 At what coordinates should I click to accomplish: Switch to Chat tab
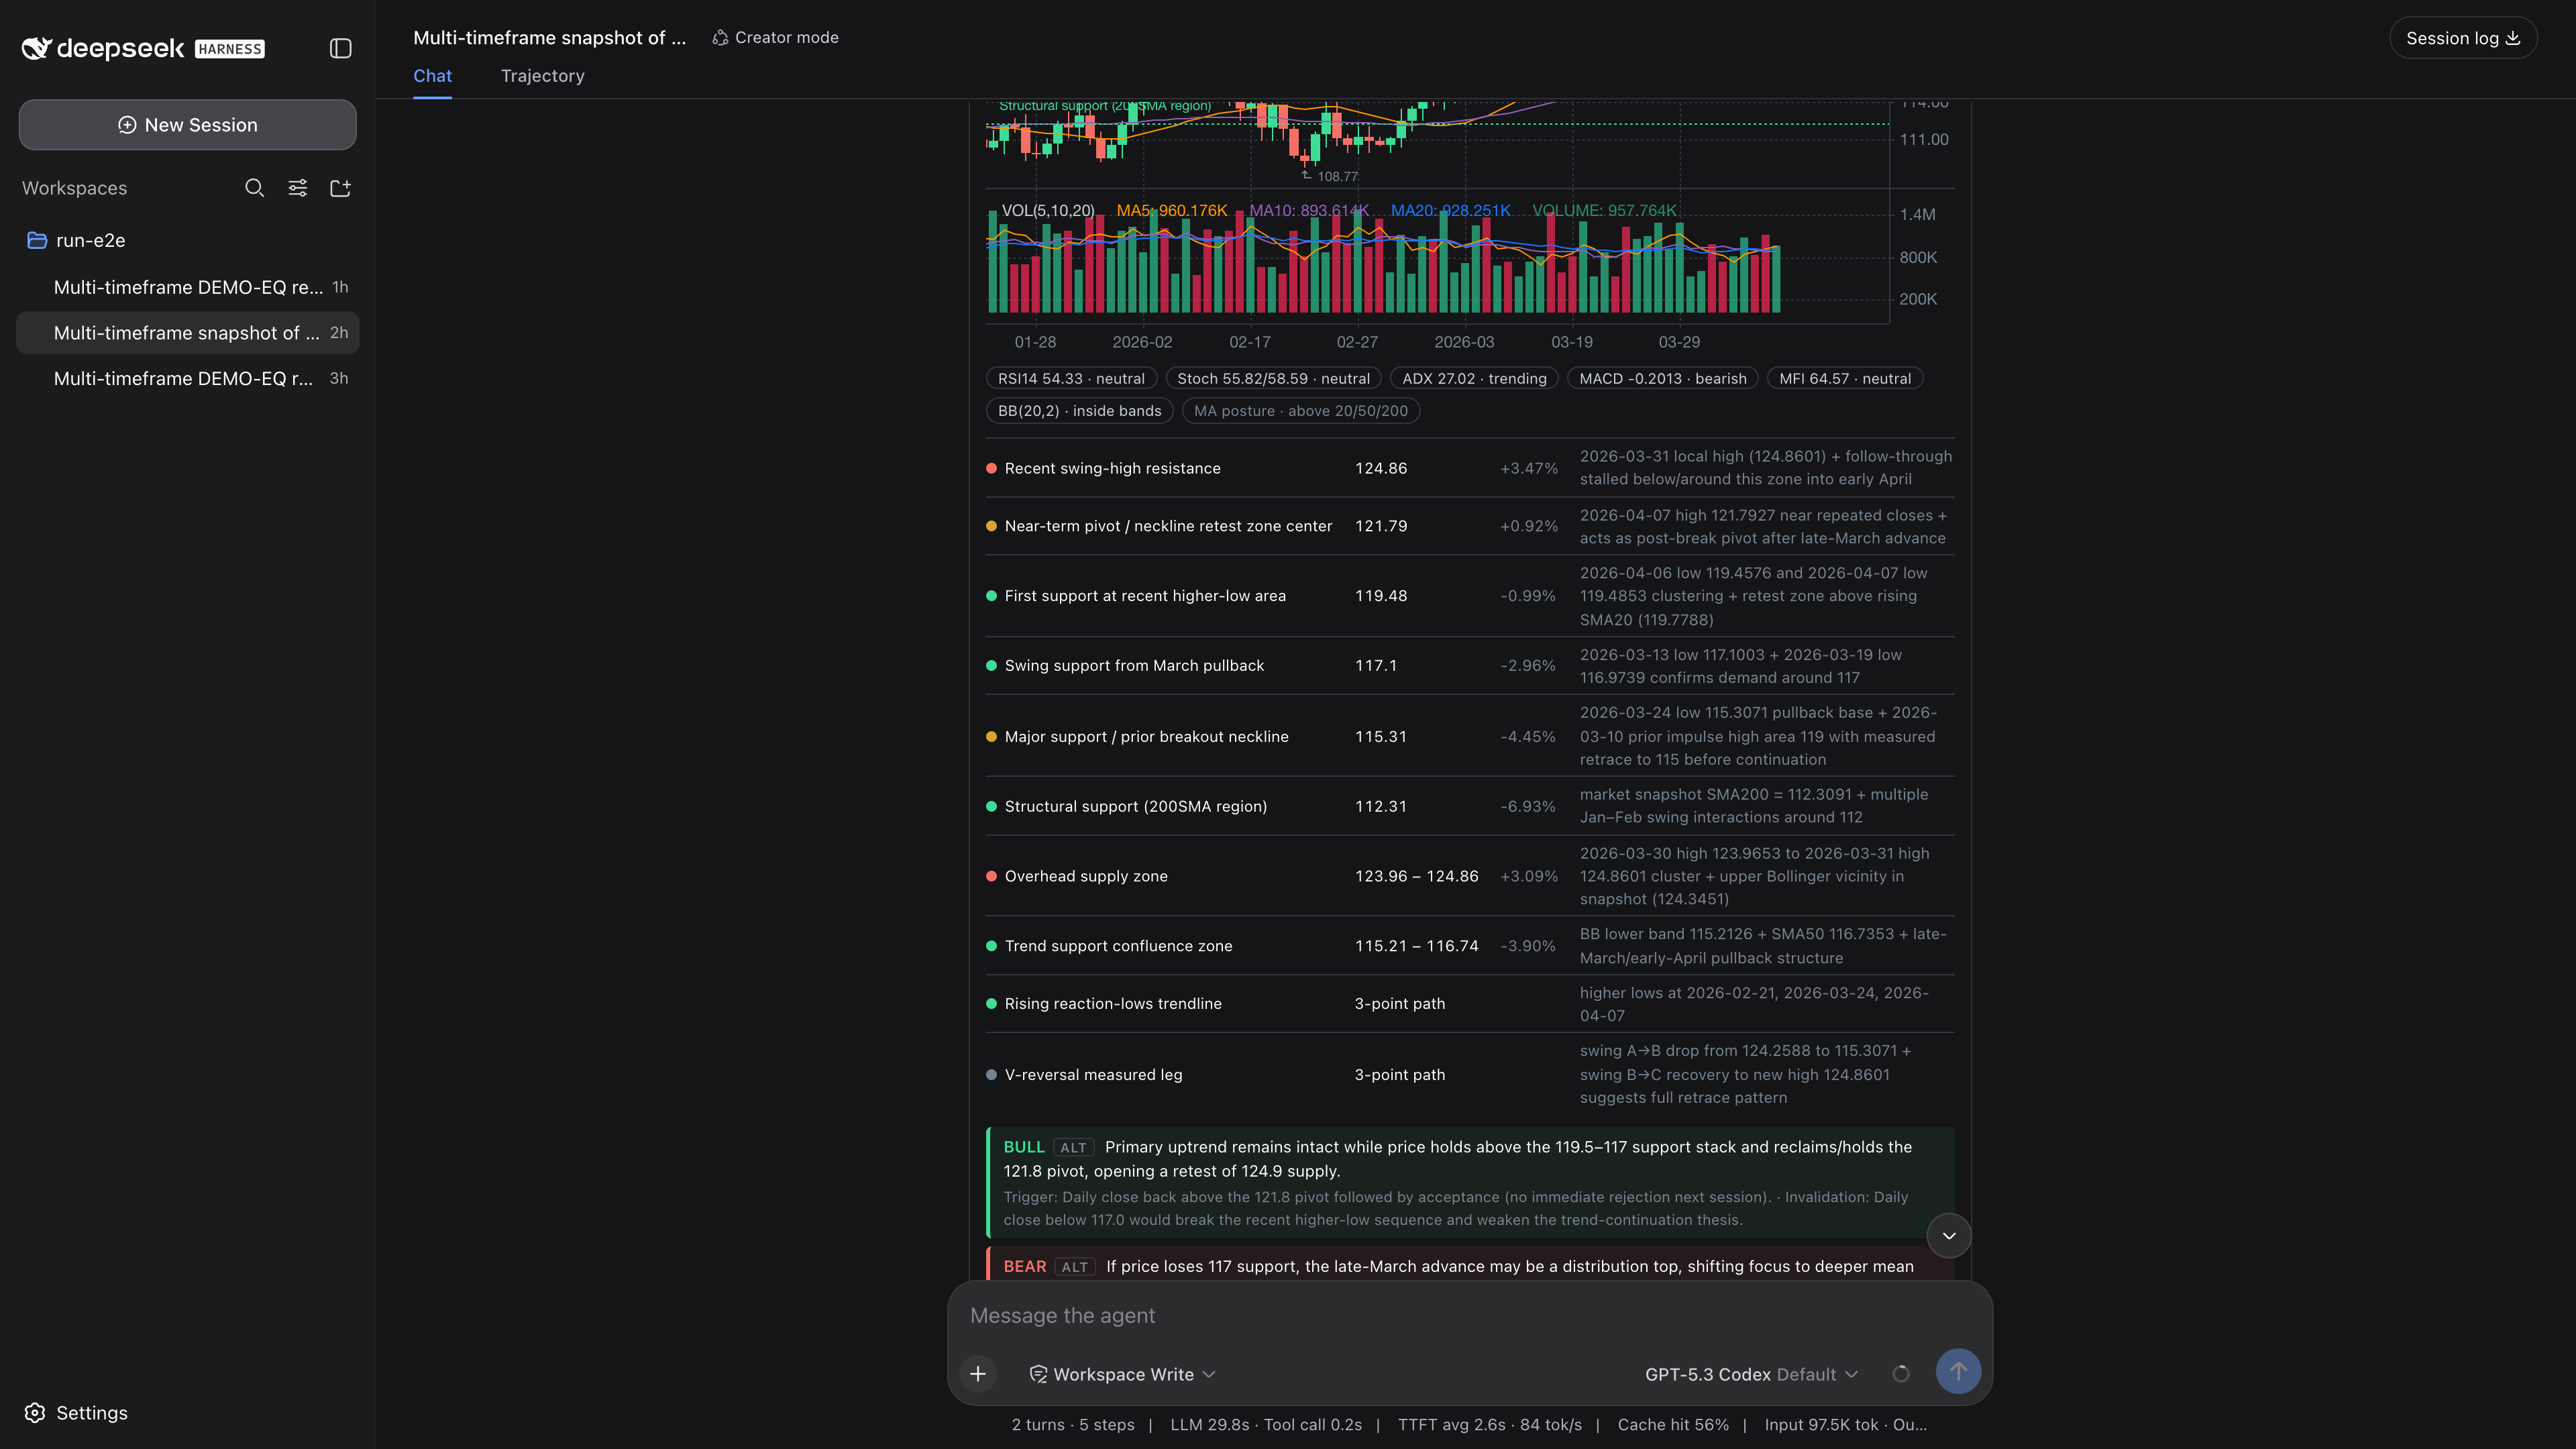432,76
